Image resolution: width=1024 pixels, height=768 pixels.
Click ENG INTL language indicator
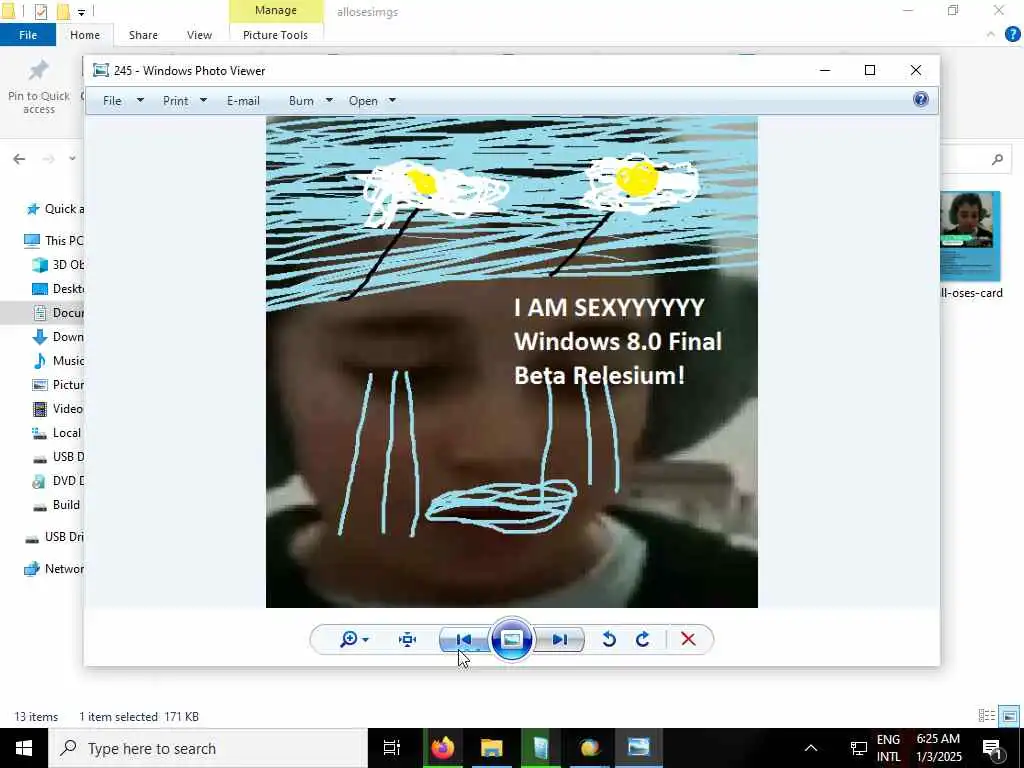(x=888, y=748)
